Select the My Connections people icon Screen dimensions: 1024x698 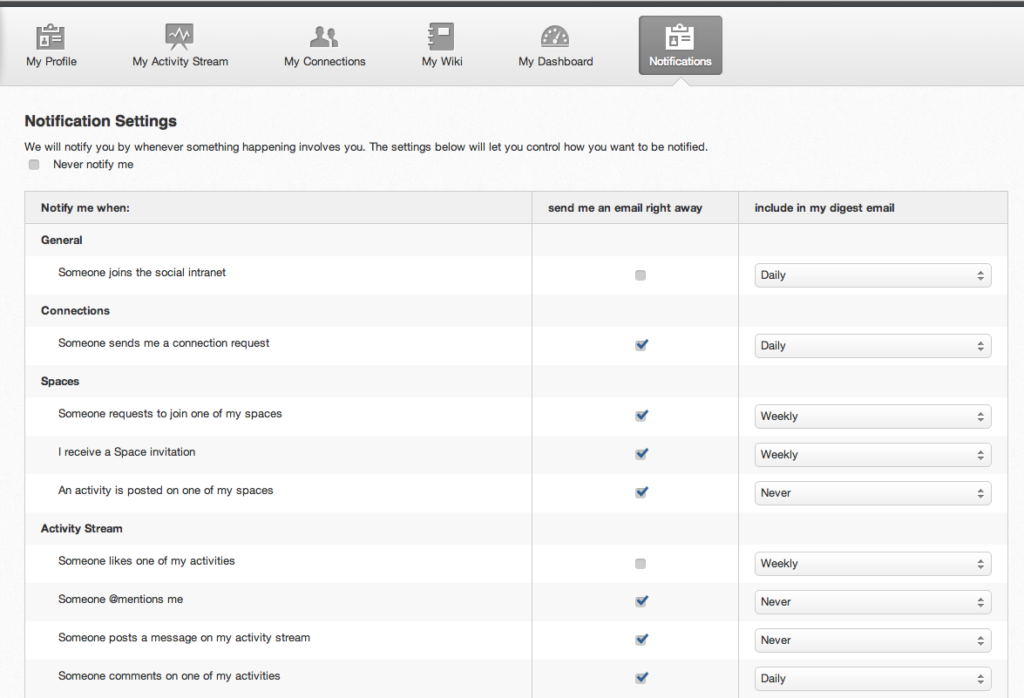click(x=324, y=37)
